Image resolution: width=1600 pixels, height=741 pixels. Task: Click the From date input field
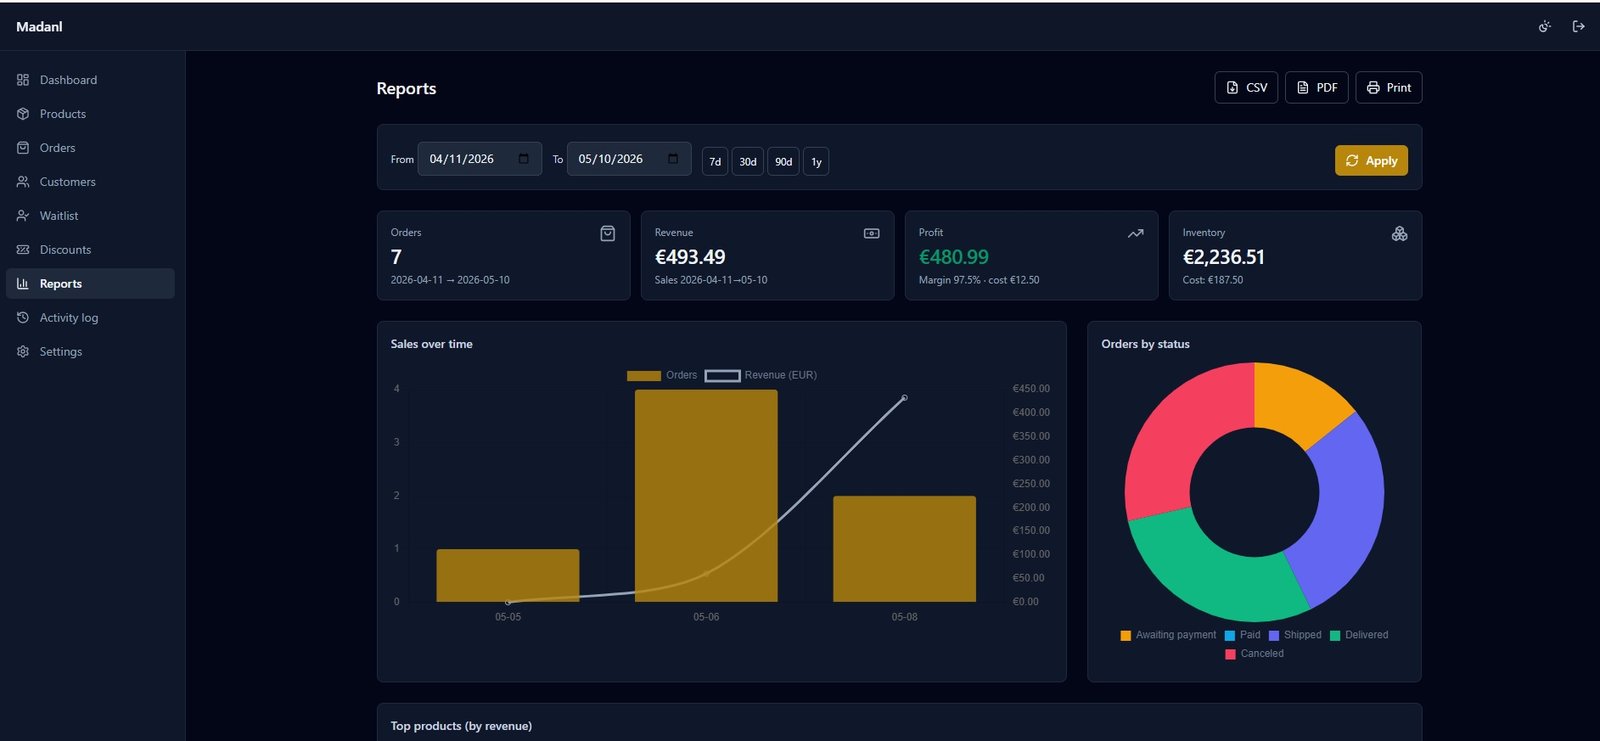480,159
